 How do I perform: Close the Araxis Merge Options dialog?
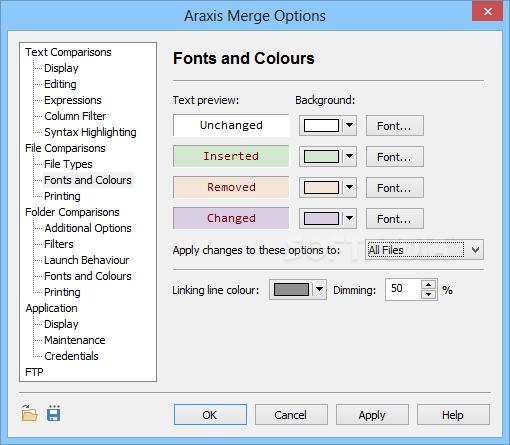(x=487, y=12)
